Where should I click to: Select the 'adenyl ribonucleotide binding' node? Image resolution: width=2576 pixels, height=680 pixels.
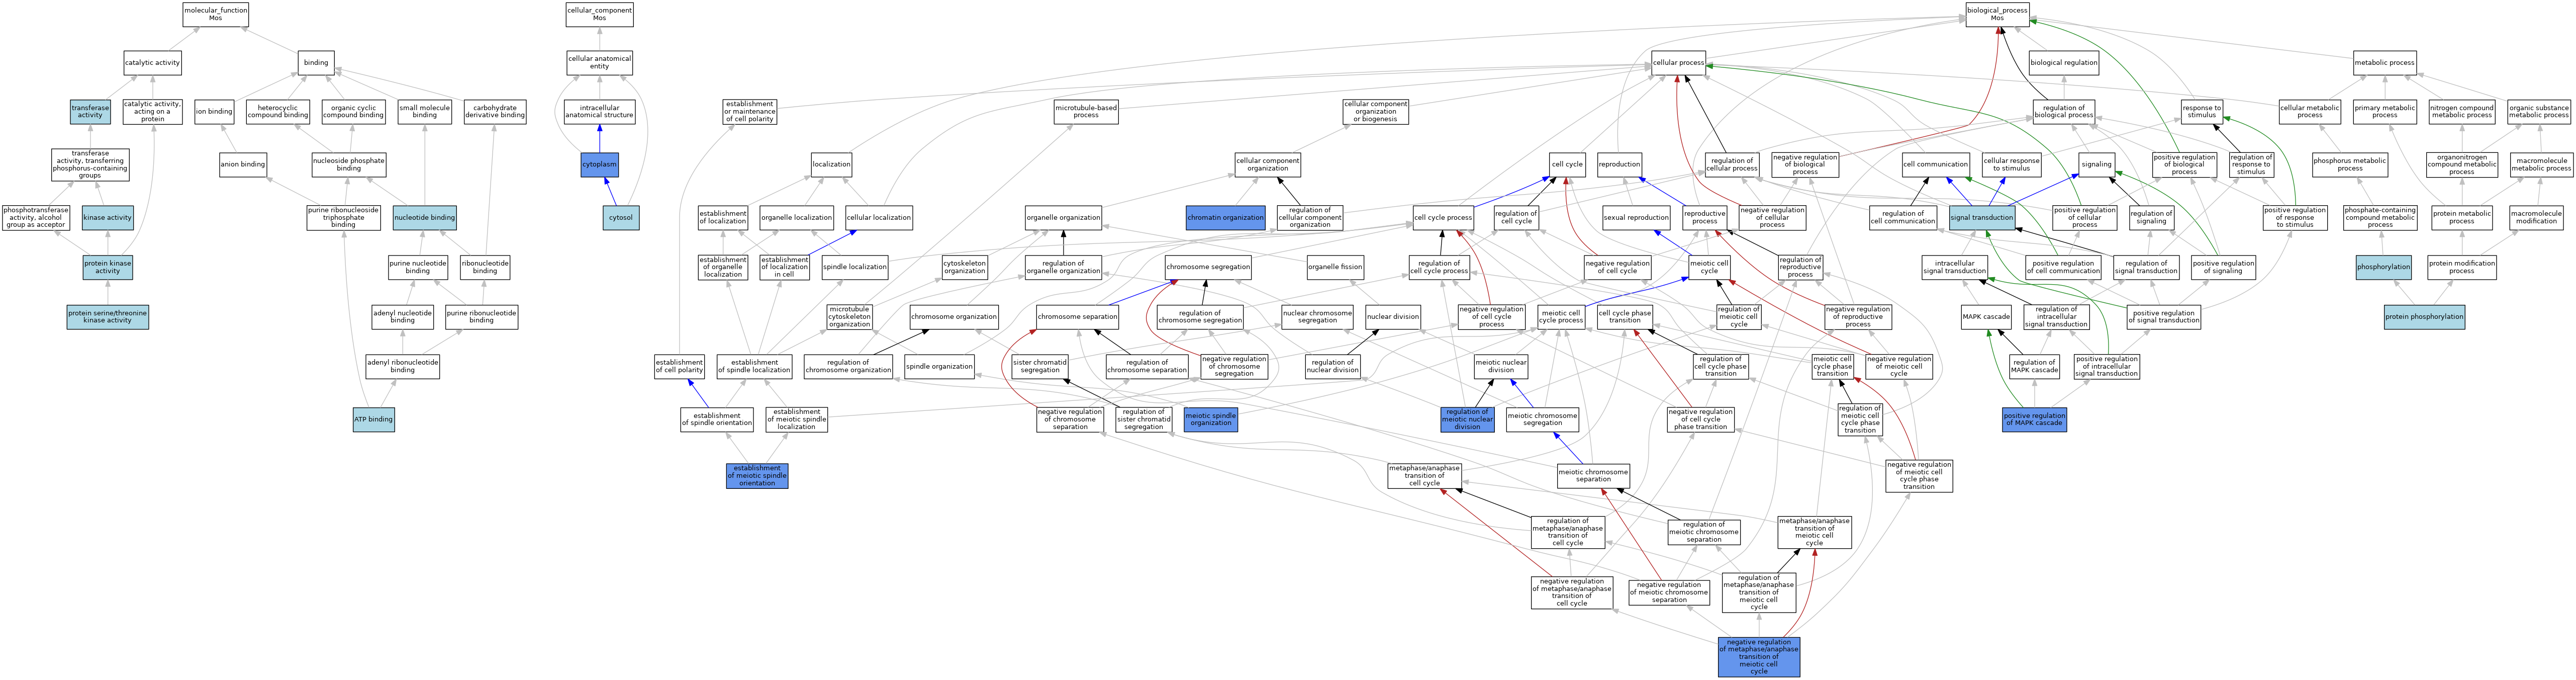click(402, 366)
